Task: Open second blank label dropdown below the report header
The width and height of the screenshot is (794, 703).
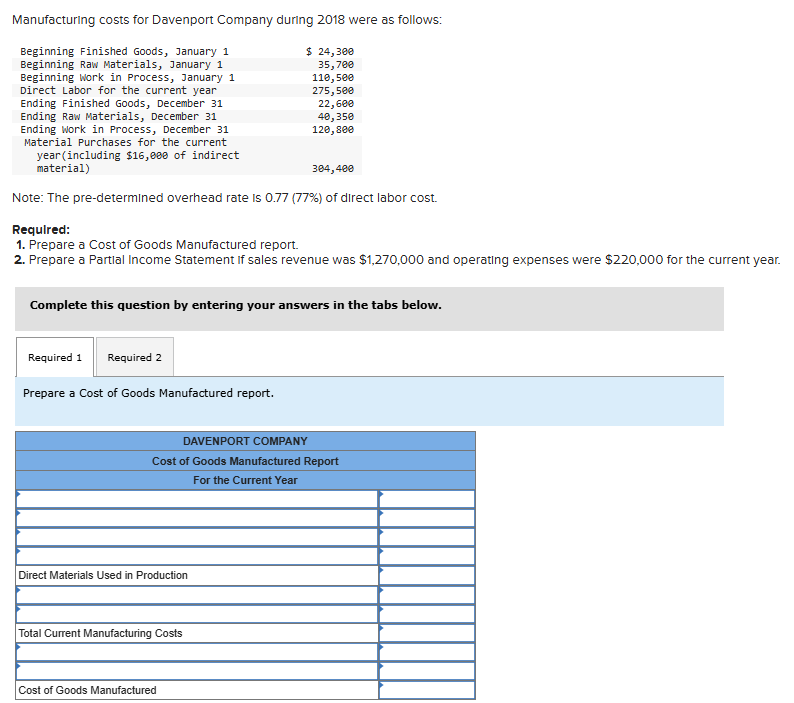Action: click(x=197, y=518)
